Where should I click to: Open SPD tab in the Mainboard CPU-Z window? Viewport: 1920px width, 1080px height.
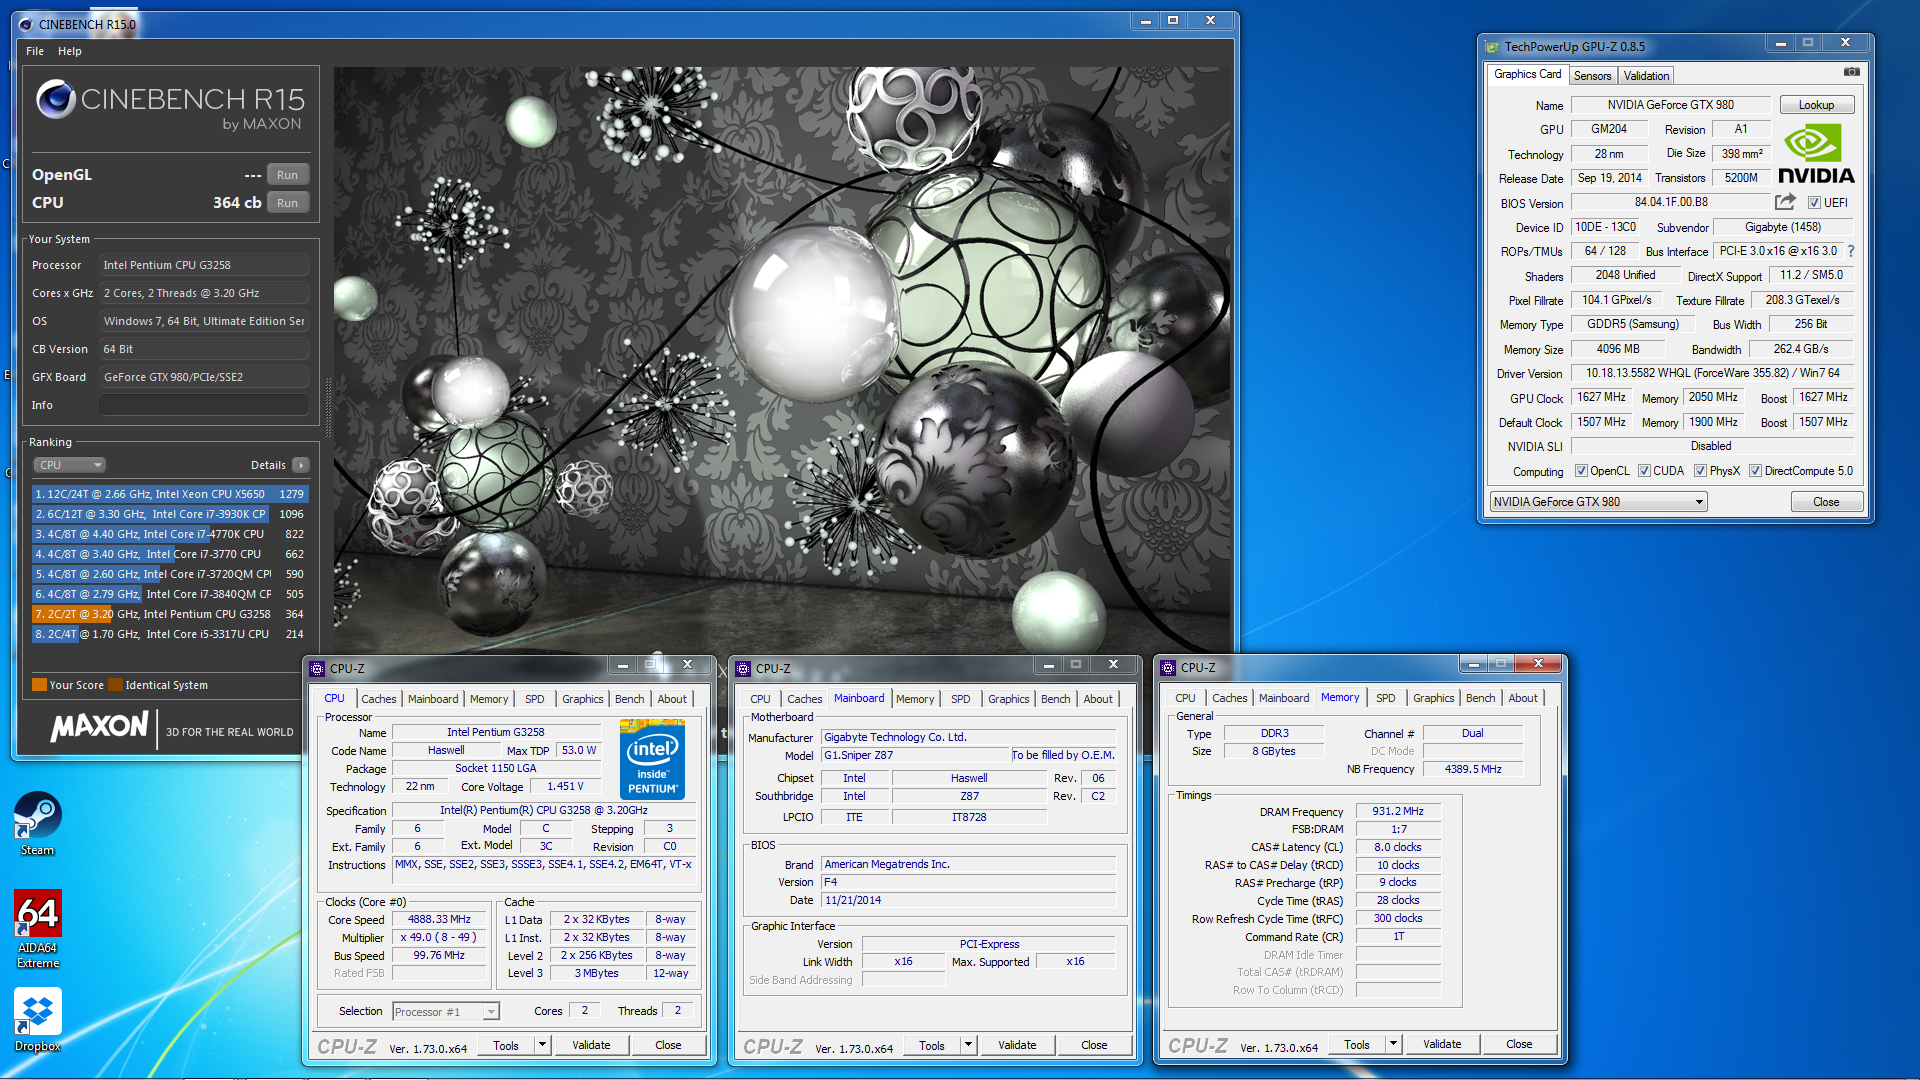(x=961, y=699)
